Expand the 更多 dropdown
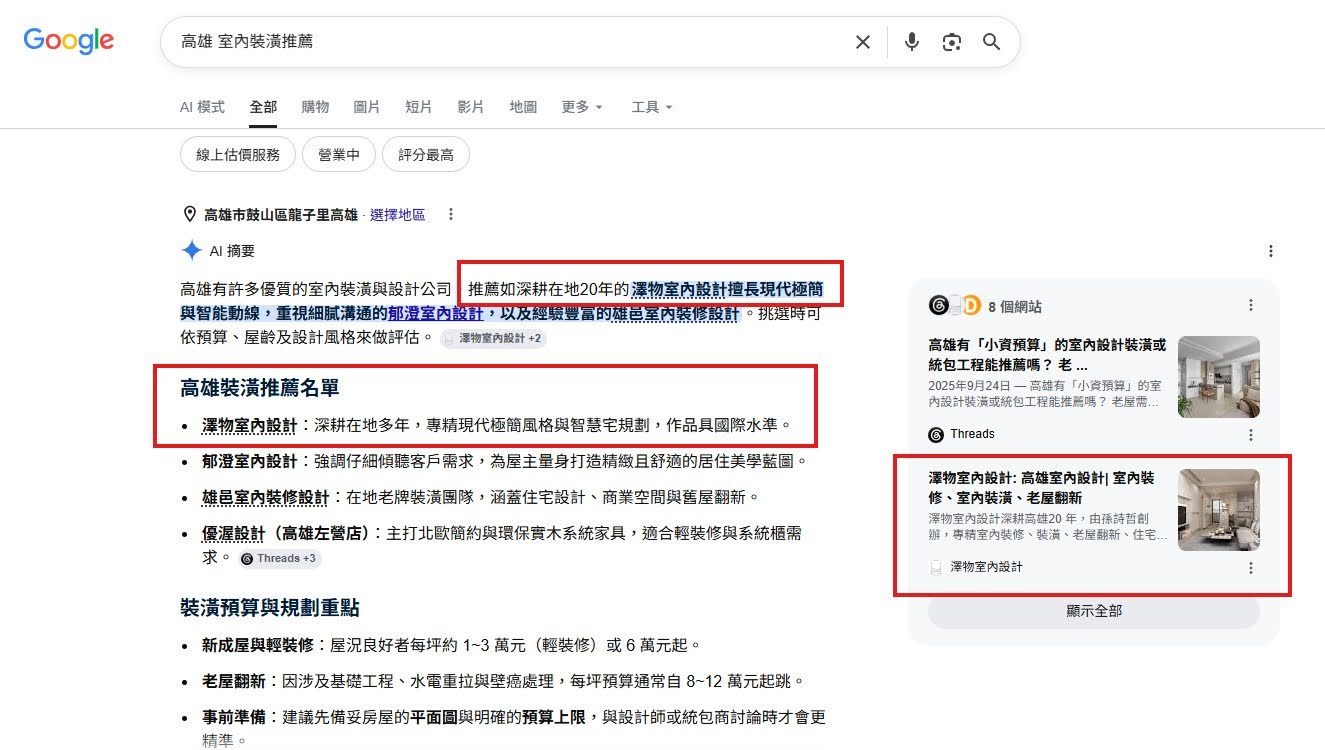The width and height of the screenshot is (1325, 750). (582, 107)
